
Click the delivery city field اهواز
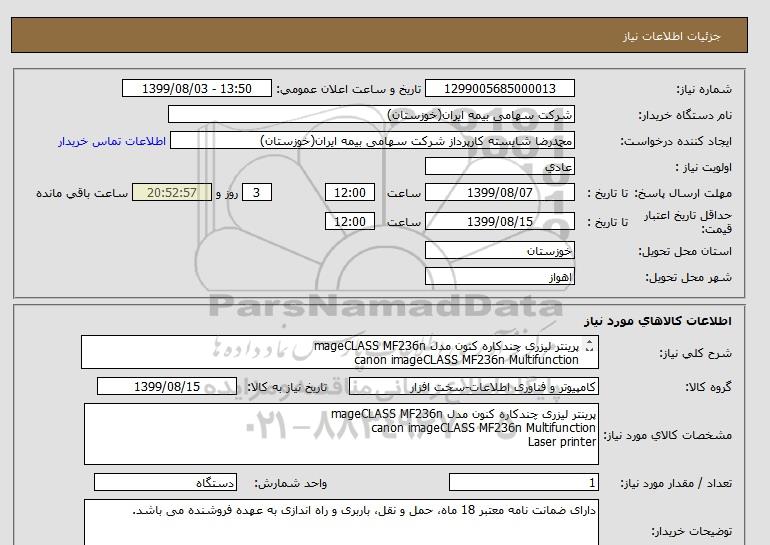point(499,277)
